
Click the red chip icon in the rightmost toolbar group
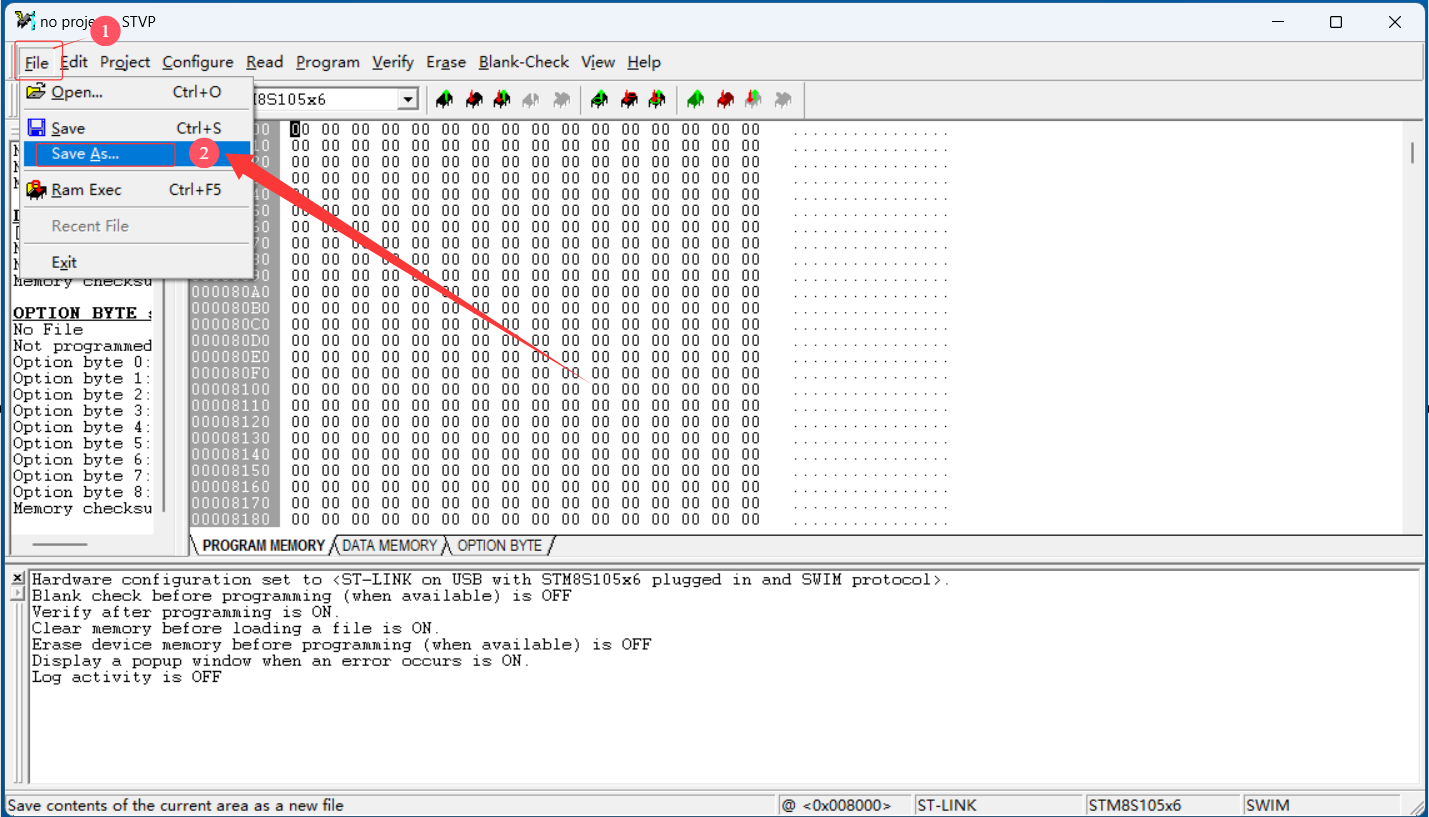(x=726, y=99)
